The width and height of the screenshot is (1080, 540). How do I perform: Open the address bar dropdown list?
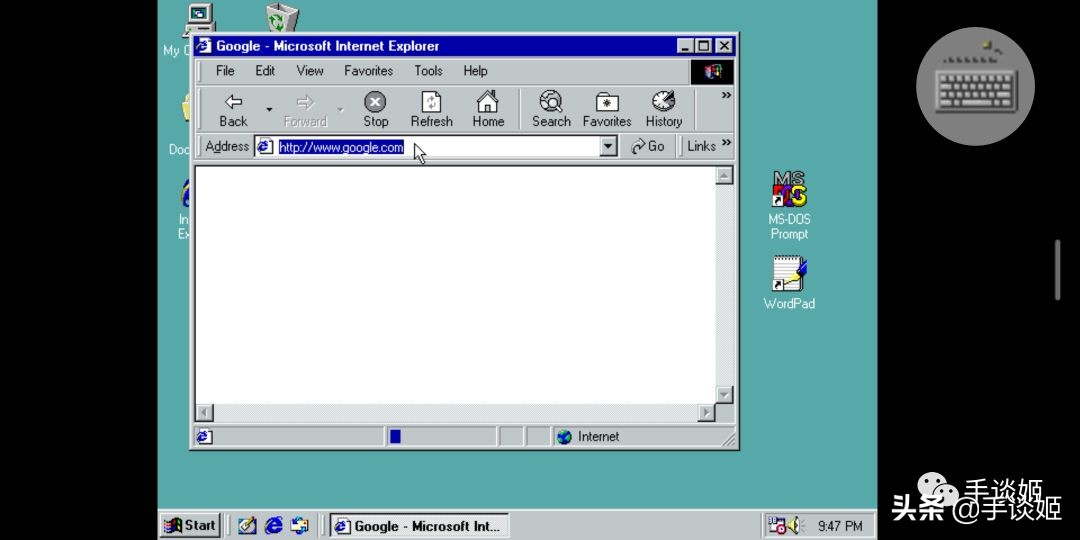point(608,146)
